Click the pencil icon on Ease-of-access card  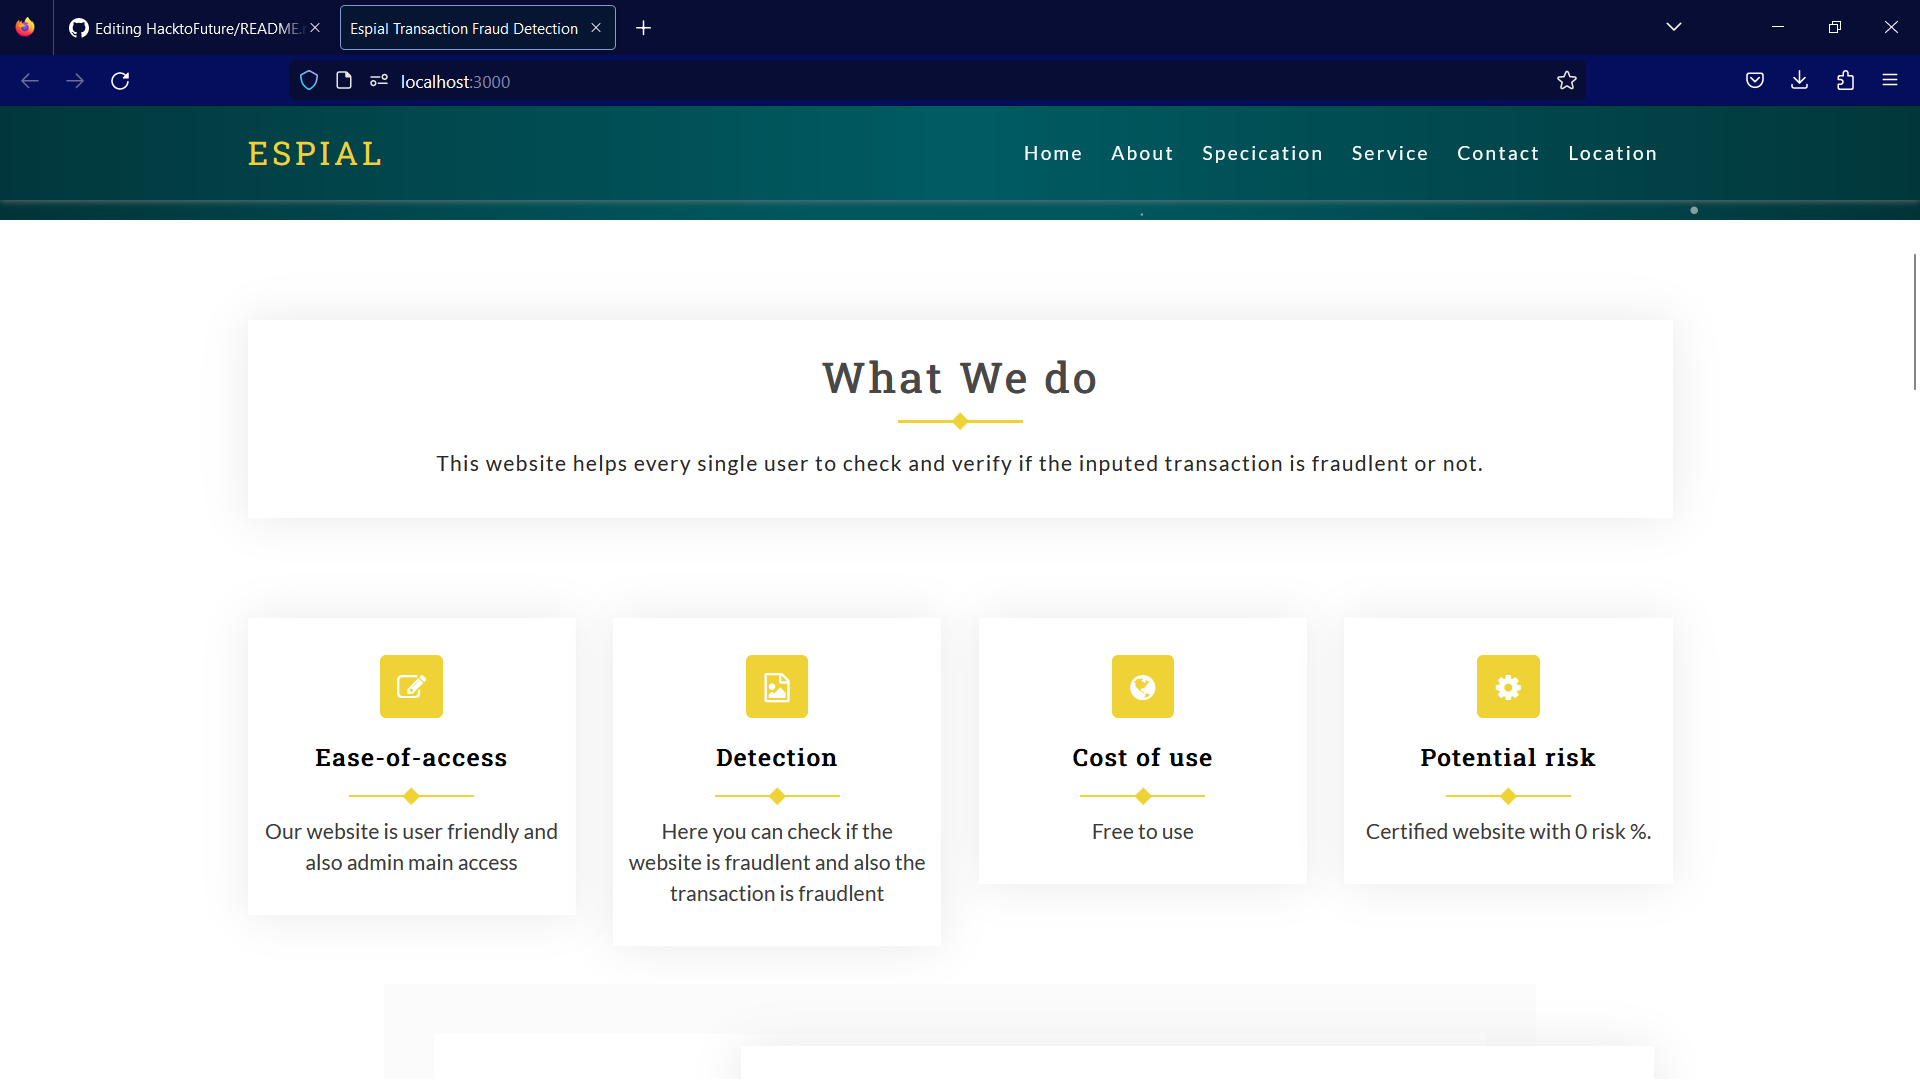click(411, 687)
